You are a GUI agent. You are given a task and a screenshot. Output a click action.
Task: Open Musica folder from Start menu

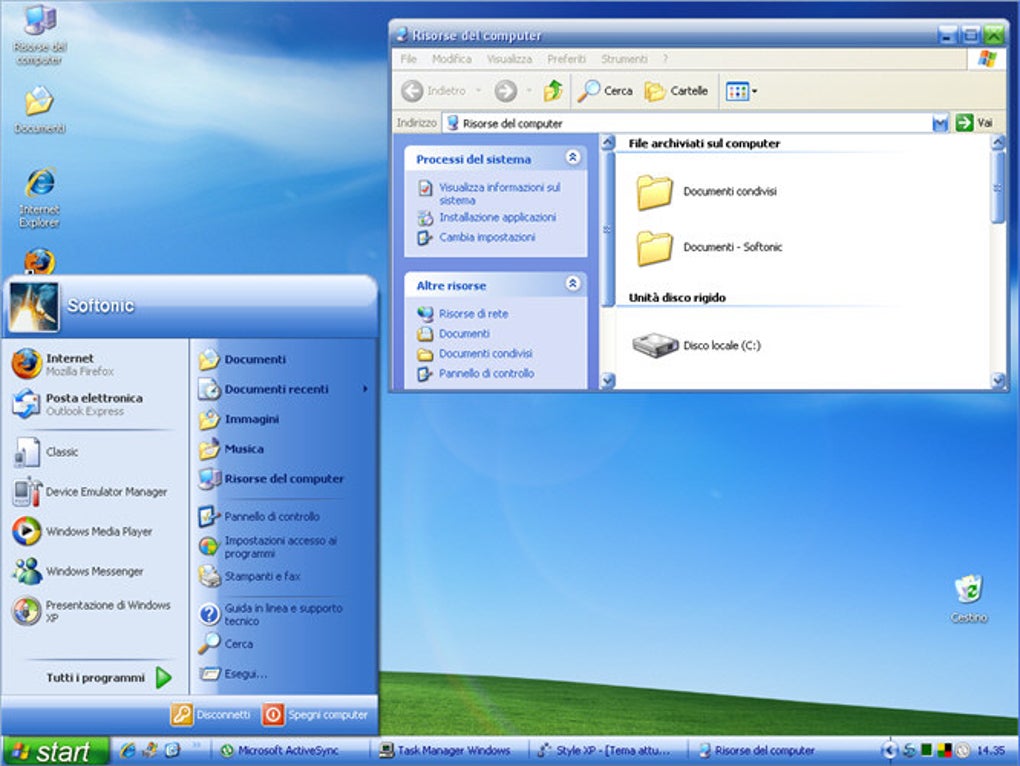(x=231, y=449)
